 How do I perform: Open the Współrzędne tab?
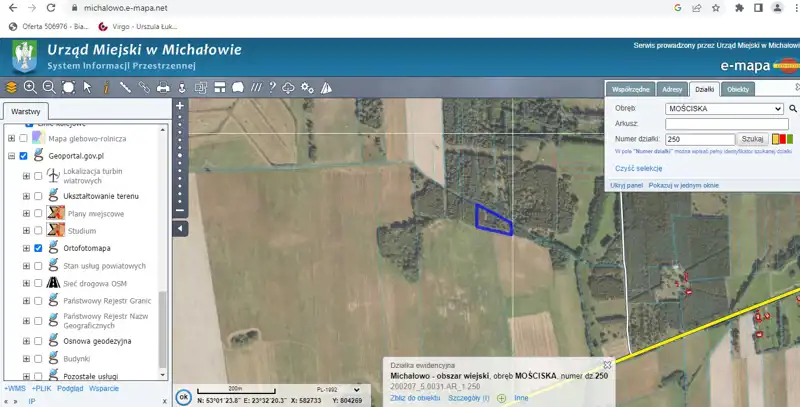coord(632,89)
